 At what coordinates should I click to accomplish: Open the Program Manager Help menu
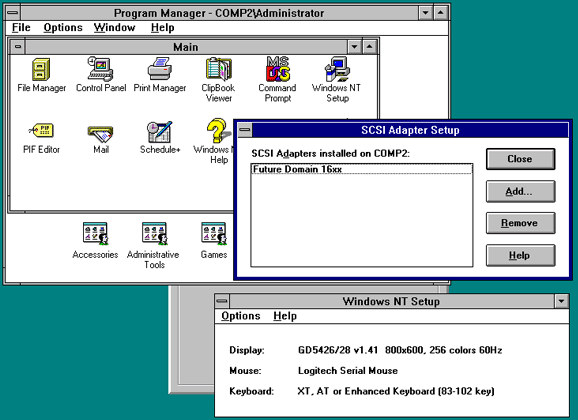coord(162,28)
